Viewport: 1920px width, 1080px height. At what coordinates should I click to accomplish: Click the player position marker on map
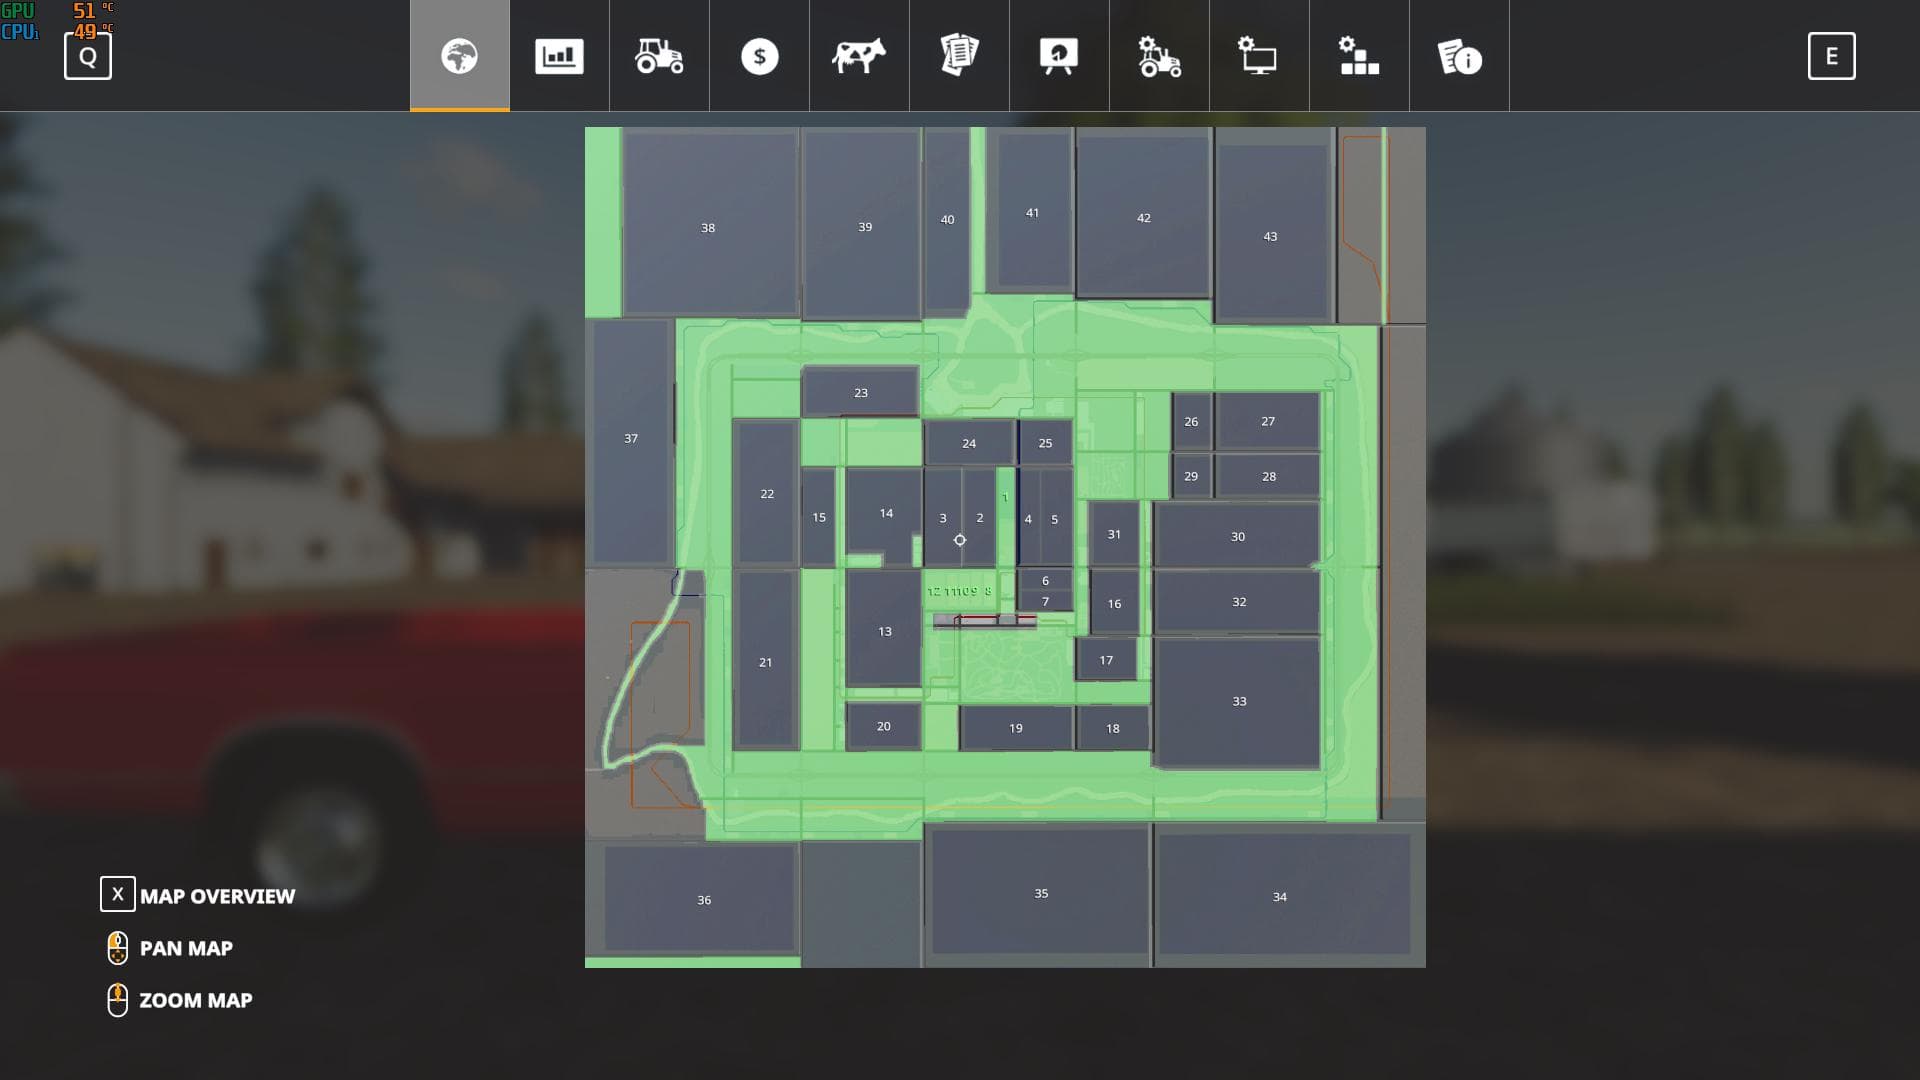(x=959, y=540)
